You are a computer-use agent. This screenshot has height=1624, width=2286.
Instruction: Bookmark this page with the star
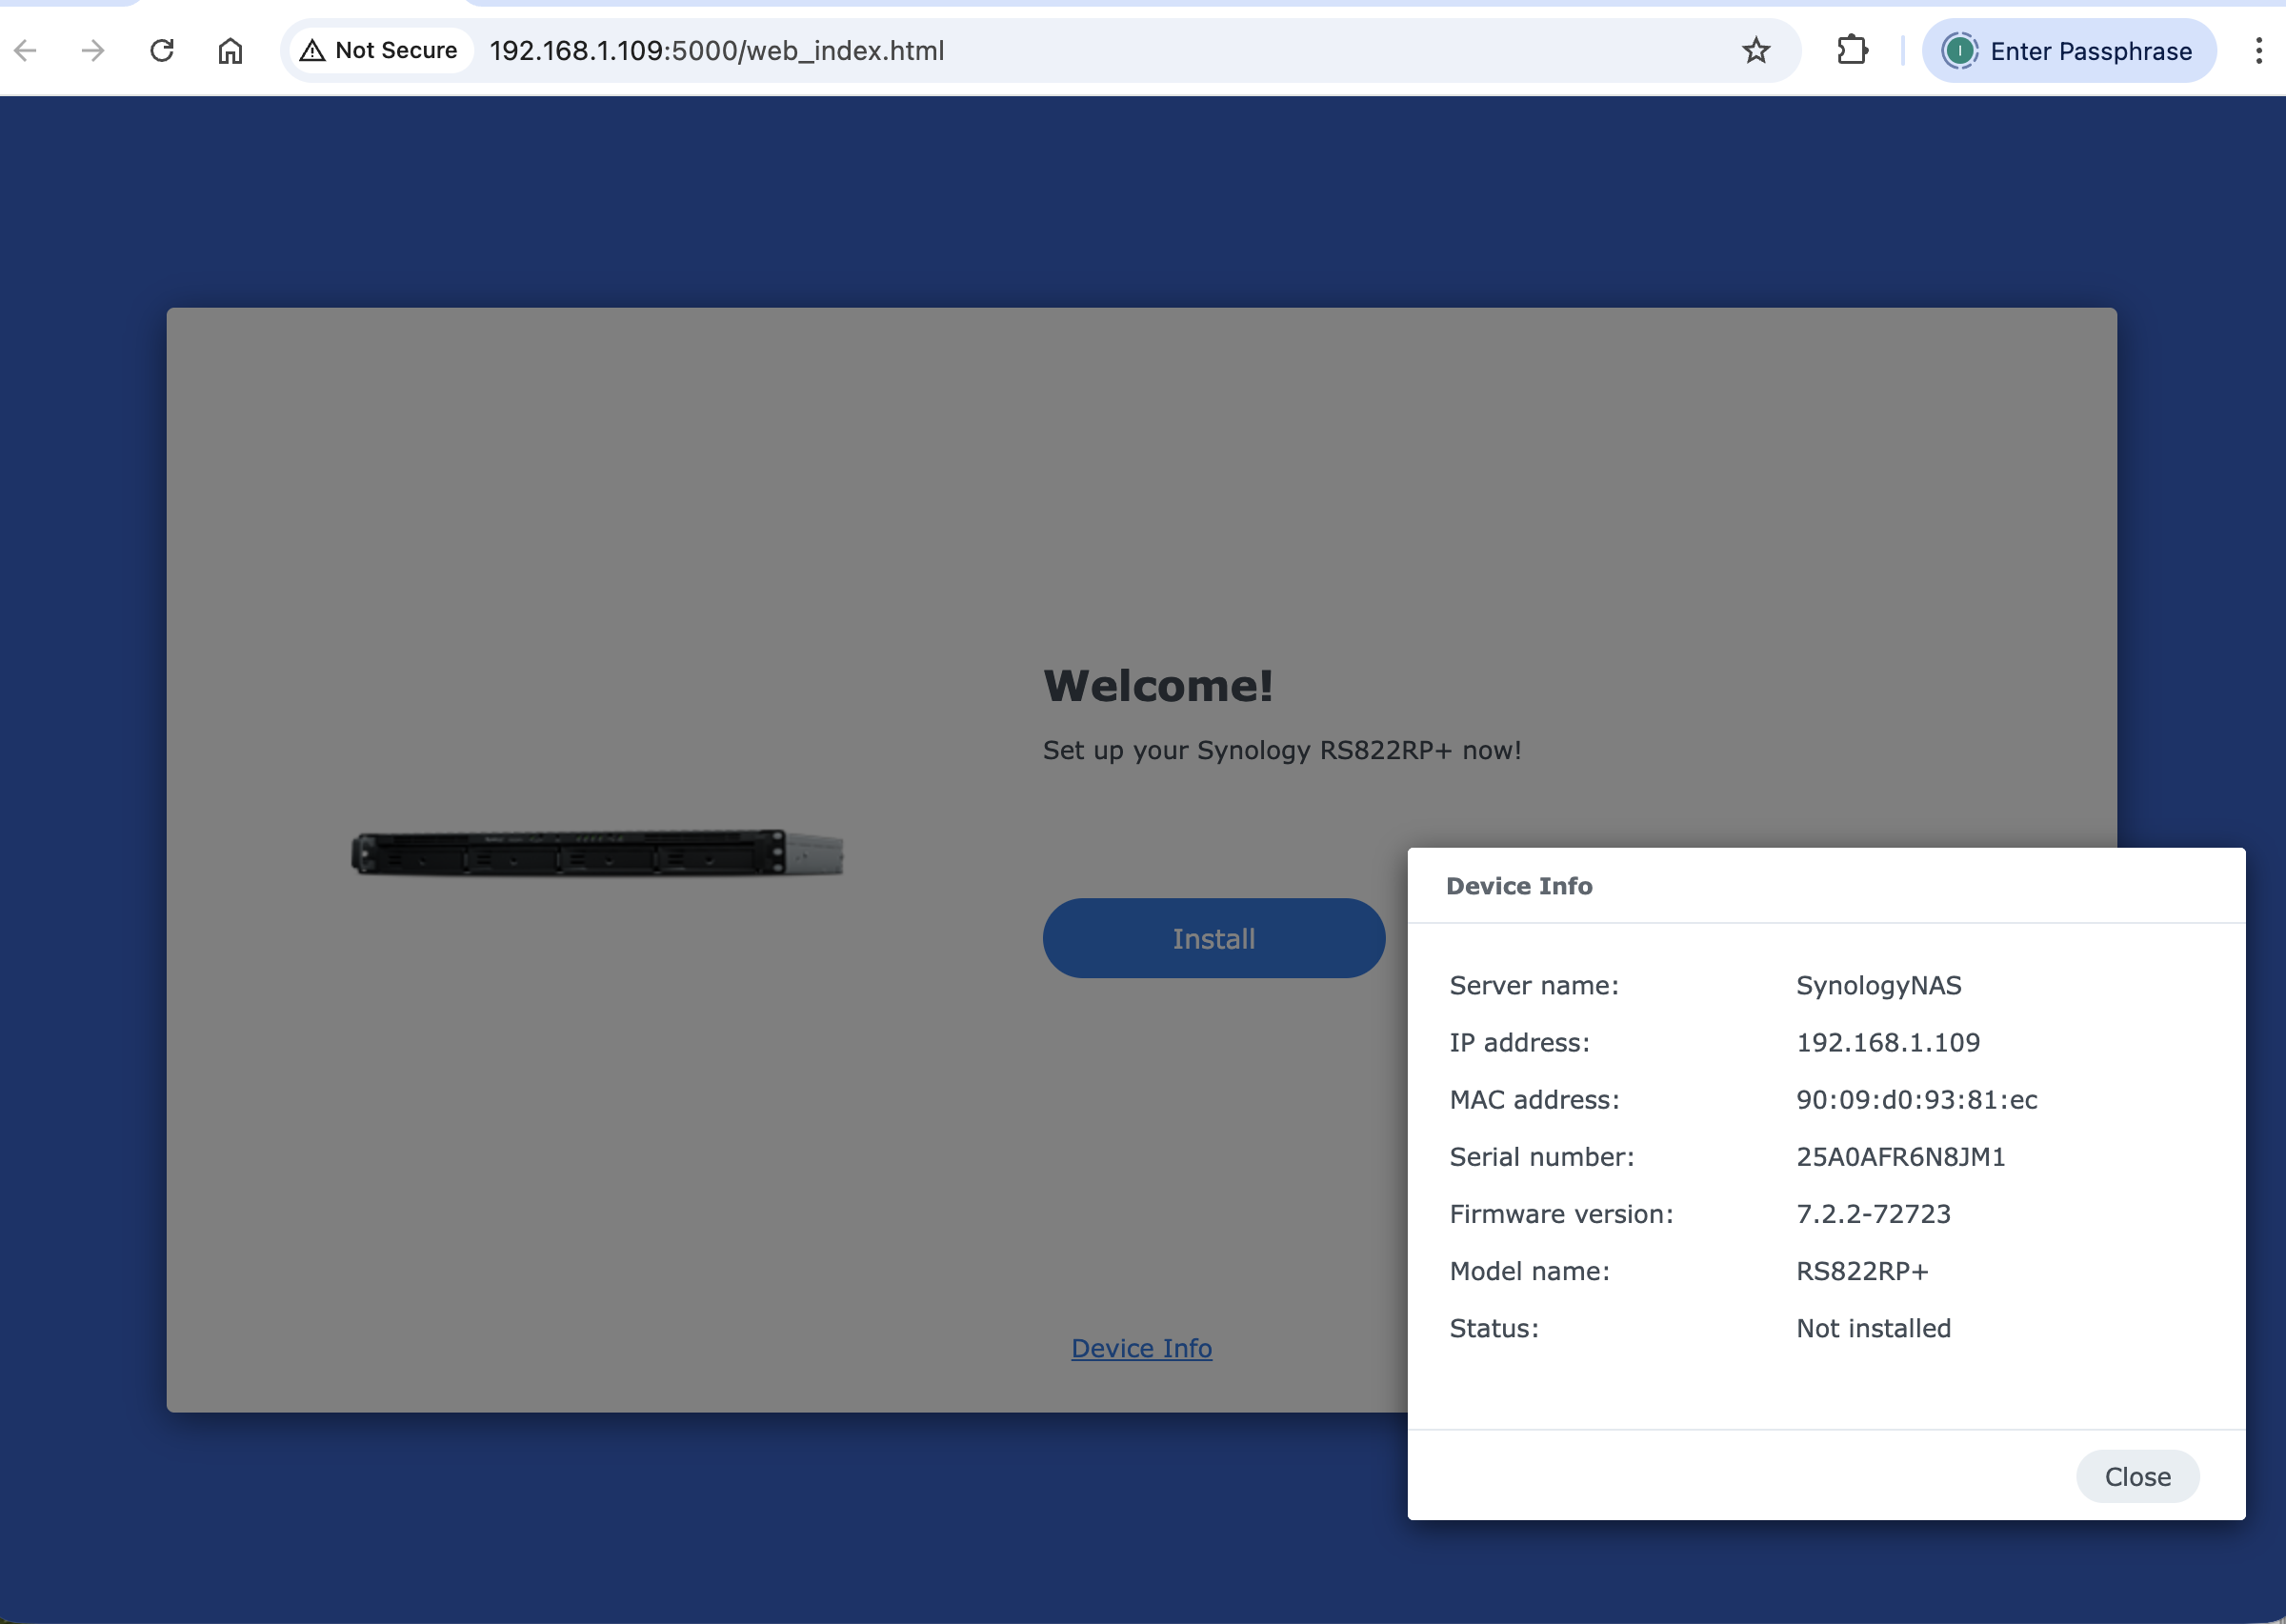[x=1756, y=50]
